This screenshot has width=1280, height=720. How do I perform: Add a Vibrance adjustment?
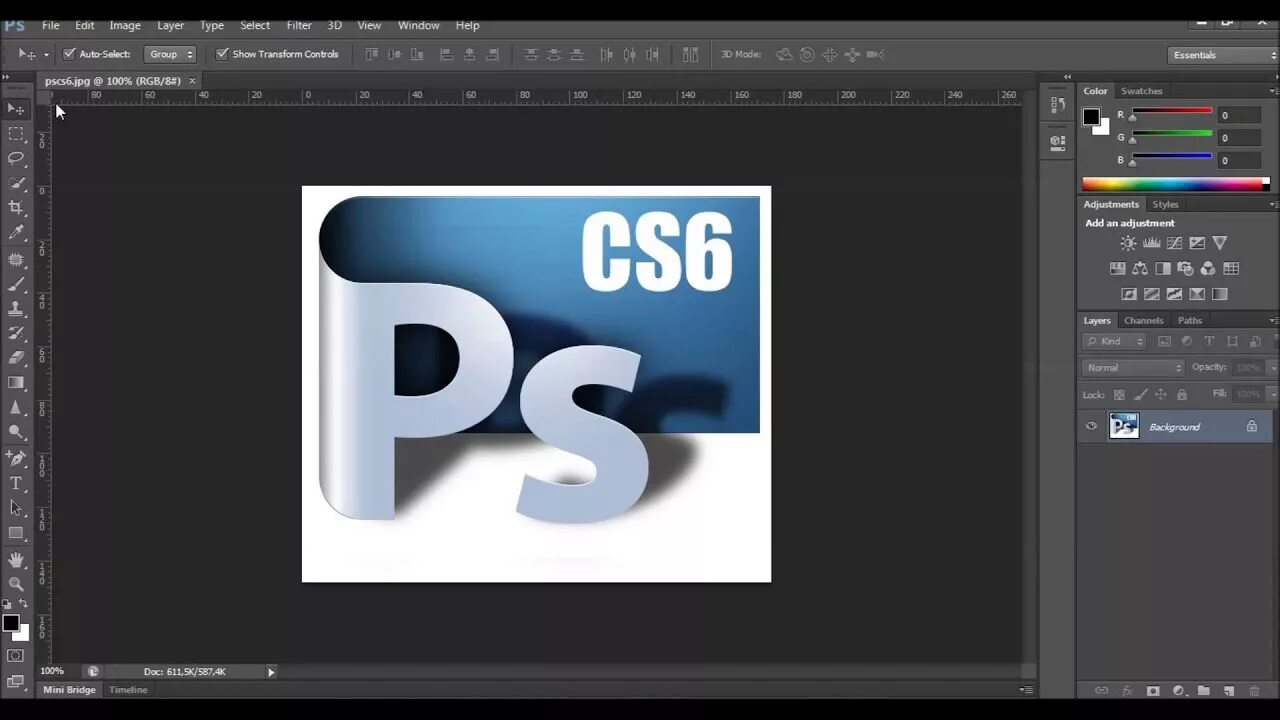[x=1220, y=243]
